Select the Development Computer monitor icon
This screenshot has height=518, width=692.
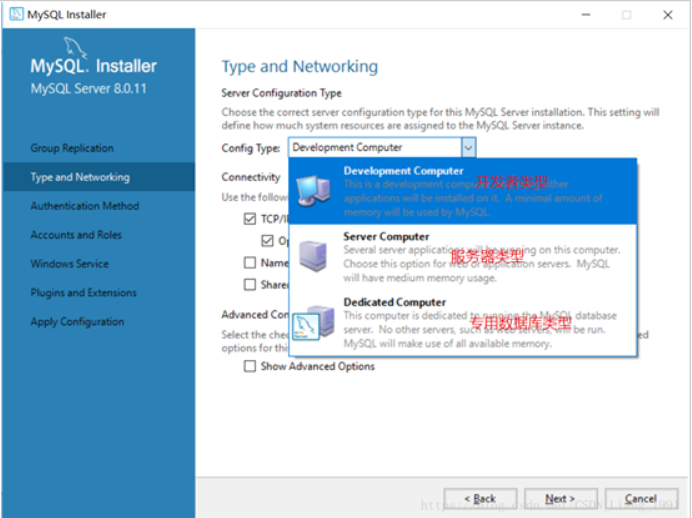(x=314, y=191)
